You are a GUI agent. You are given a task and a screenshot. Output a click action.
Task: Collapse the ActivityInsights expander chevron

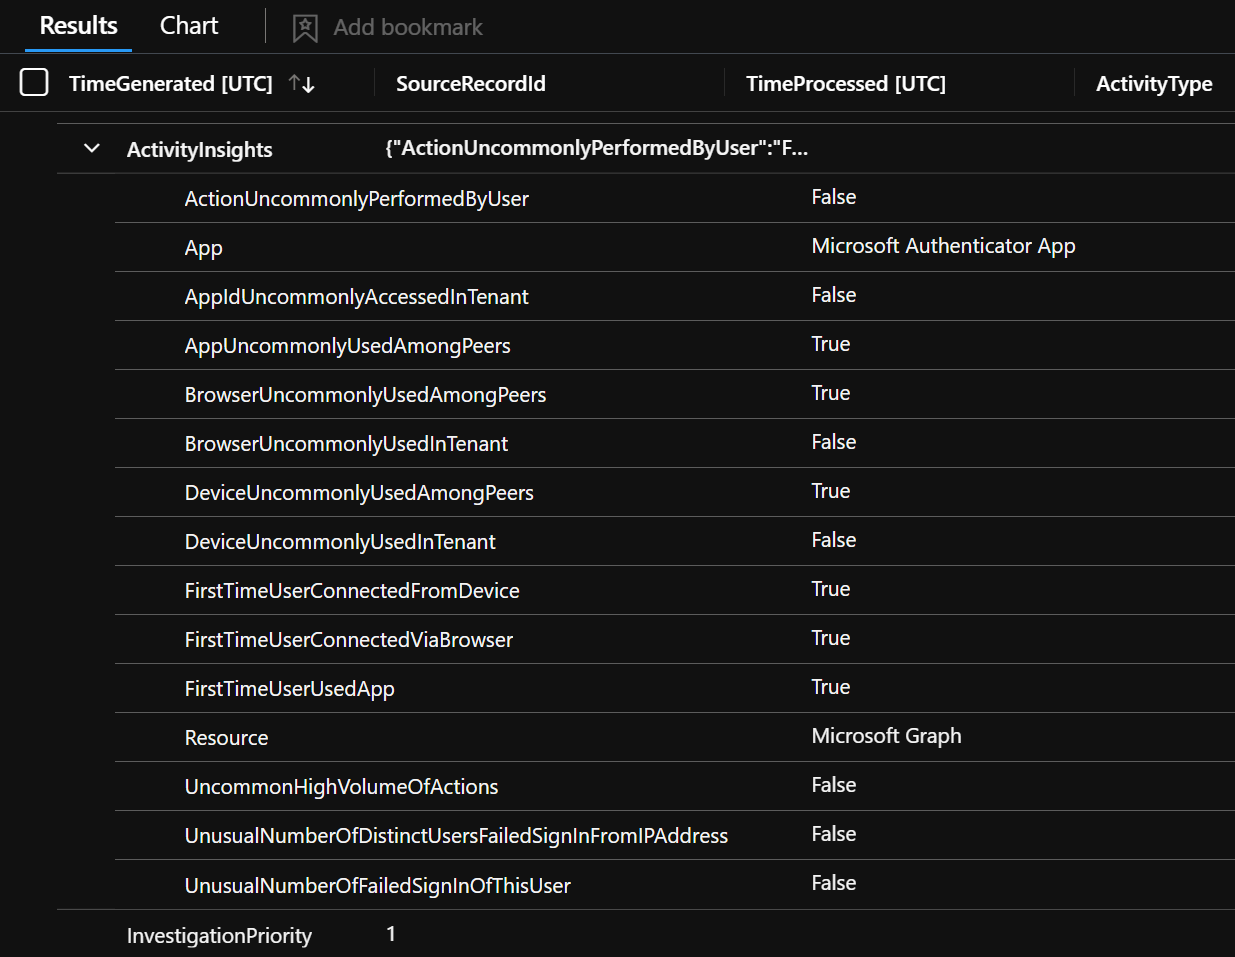tap(92, 147)
